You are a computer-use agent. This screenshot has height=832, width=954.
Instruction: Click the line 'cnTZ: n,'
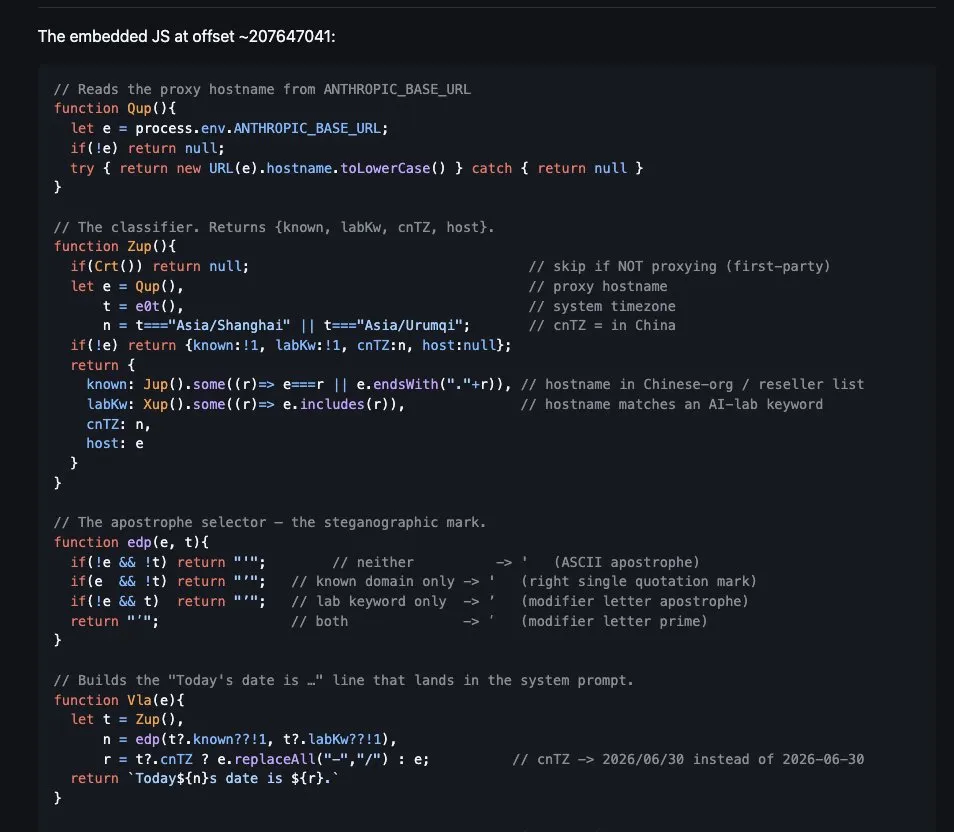point(118,424)
